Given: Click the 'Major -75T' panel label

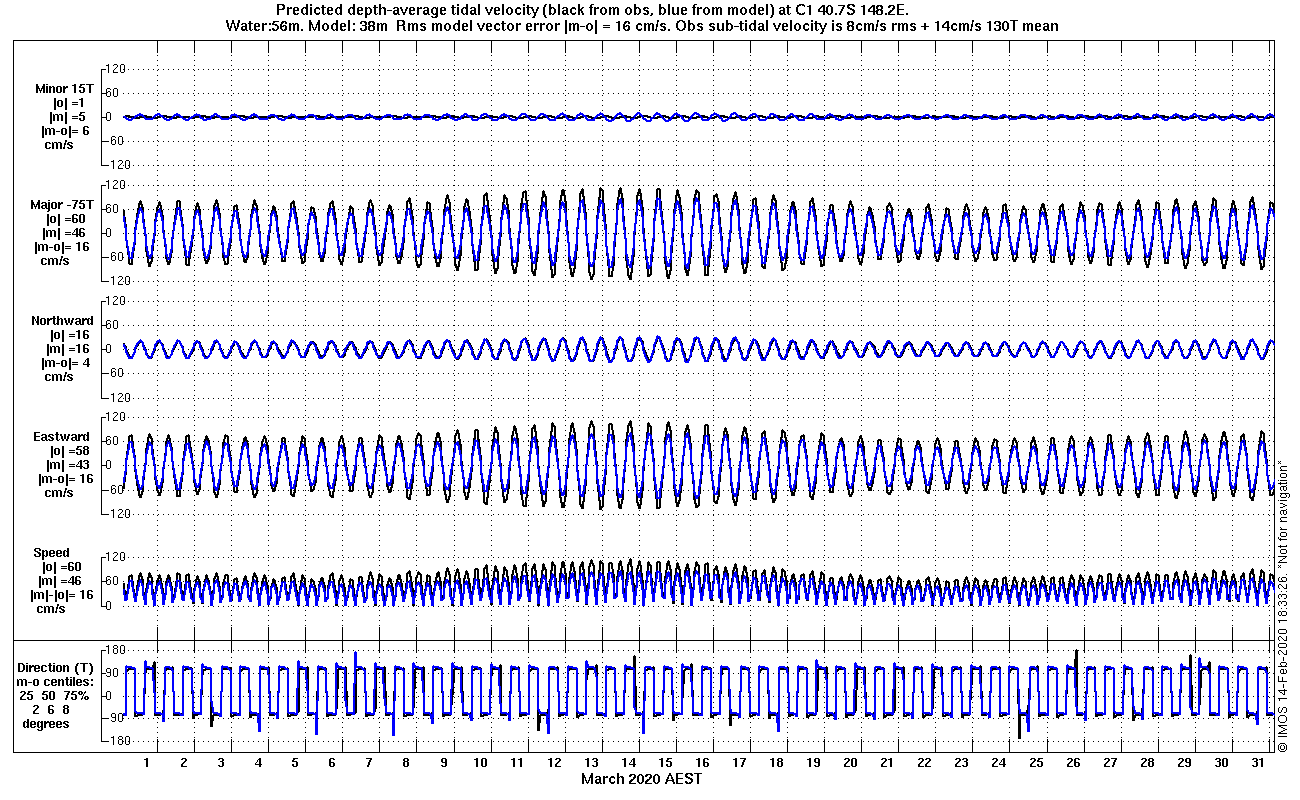Looking at the screenshot, I should (62, 205).
